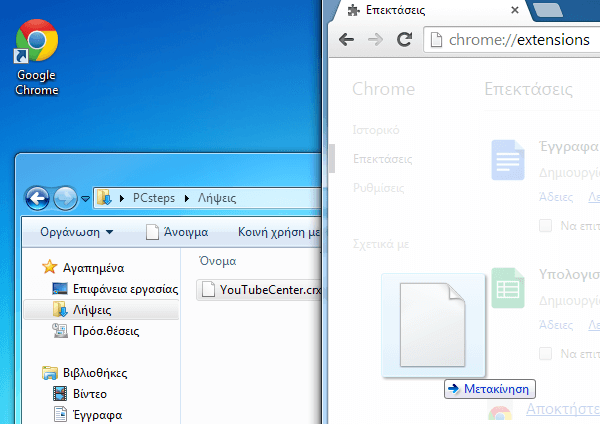Click the chrome://extensions address bar
The width and height of the screenshot is (600, 424).
pos(513,40)
